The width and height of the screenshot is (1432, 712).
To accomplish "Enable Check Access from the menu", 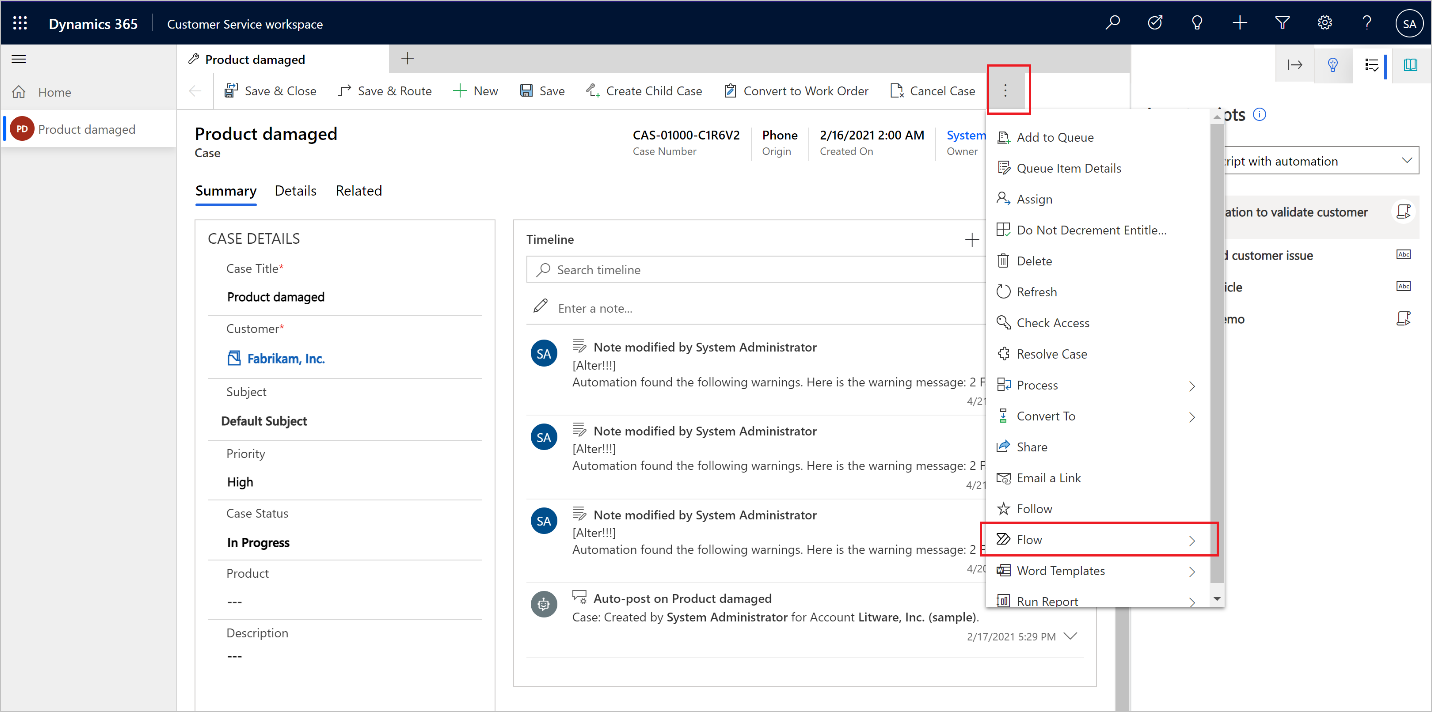I will (1052, 322).
